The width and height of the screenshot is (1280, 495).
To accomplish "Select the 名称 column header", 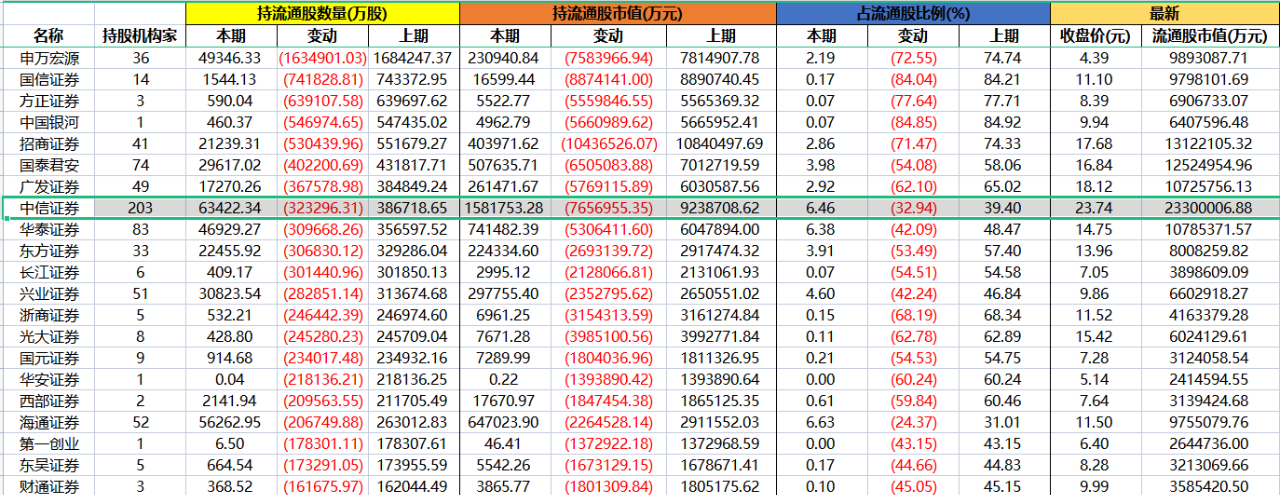I will point(48,37).
